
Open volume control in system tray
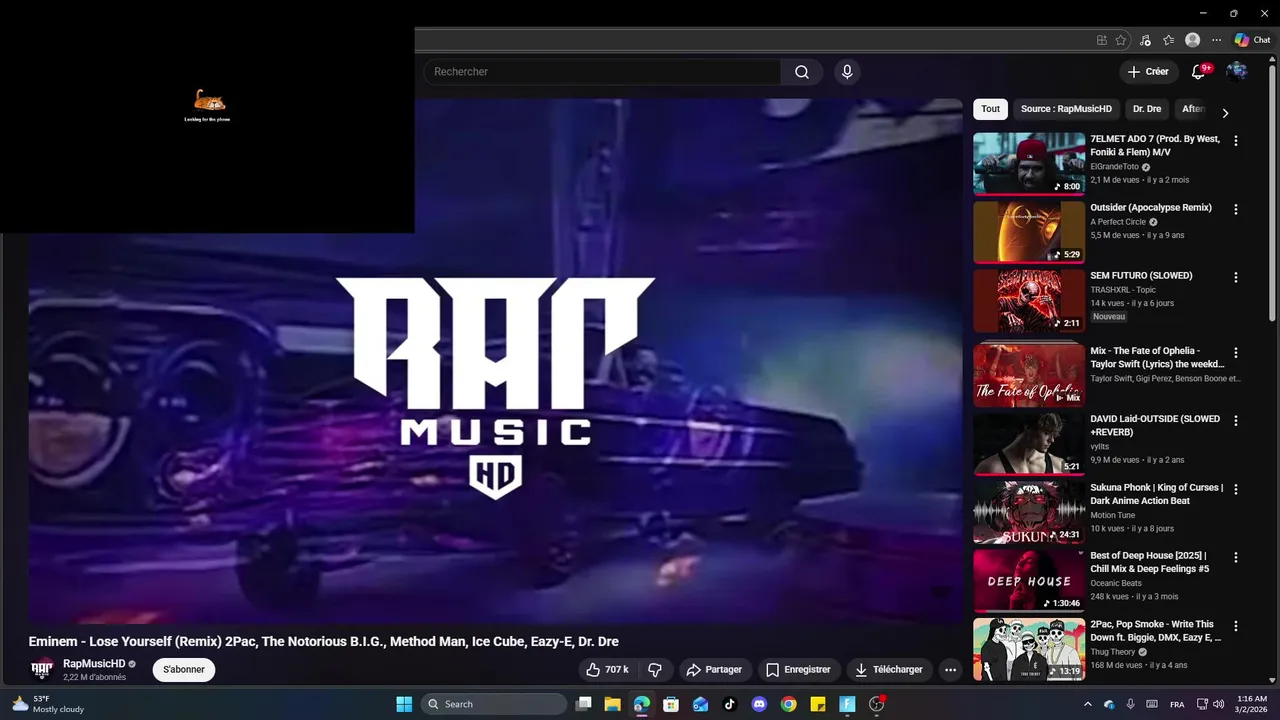click(1220, 704)
